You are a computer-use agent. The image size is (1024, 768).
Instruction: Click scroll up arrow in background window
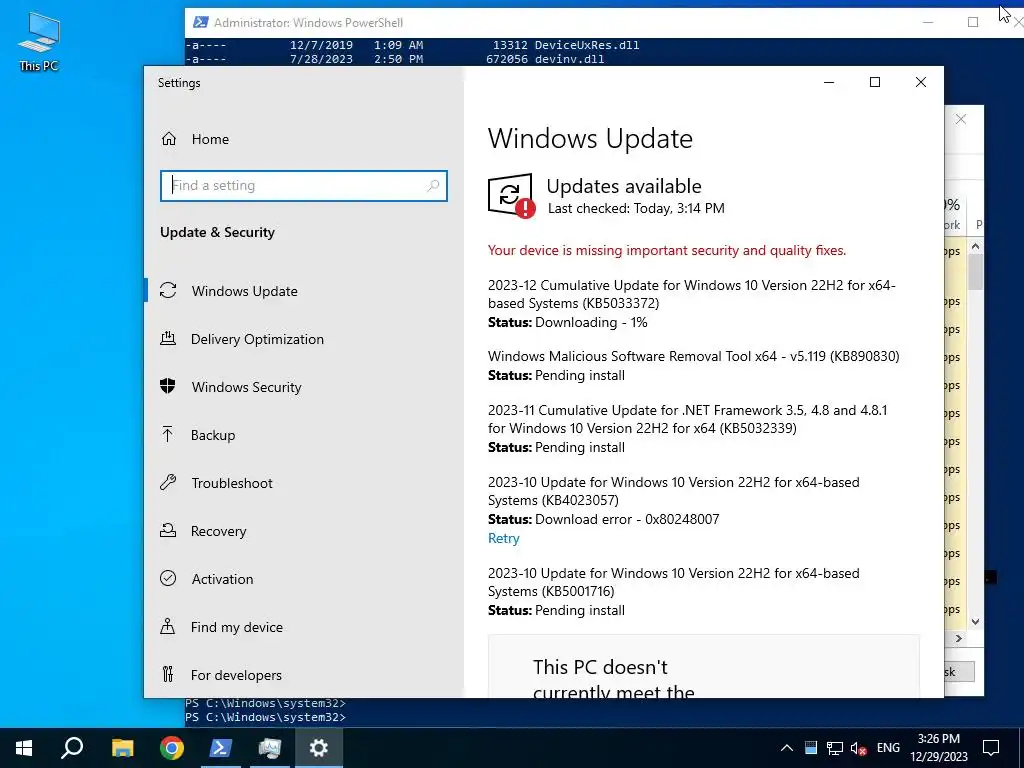click(x=976, y=247)
